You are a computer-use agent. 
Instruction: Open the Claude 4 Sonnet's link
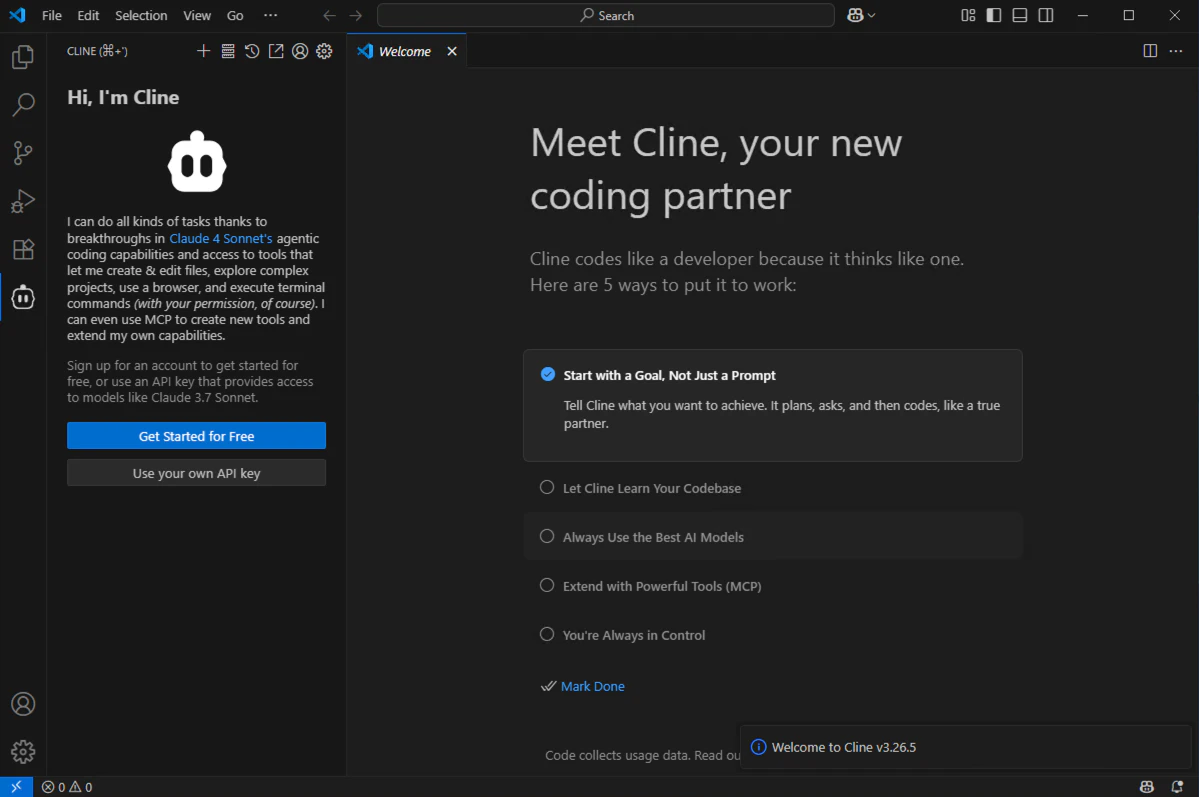click(x=220, y=239)
